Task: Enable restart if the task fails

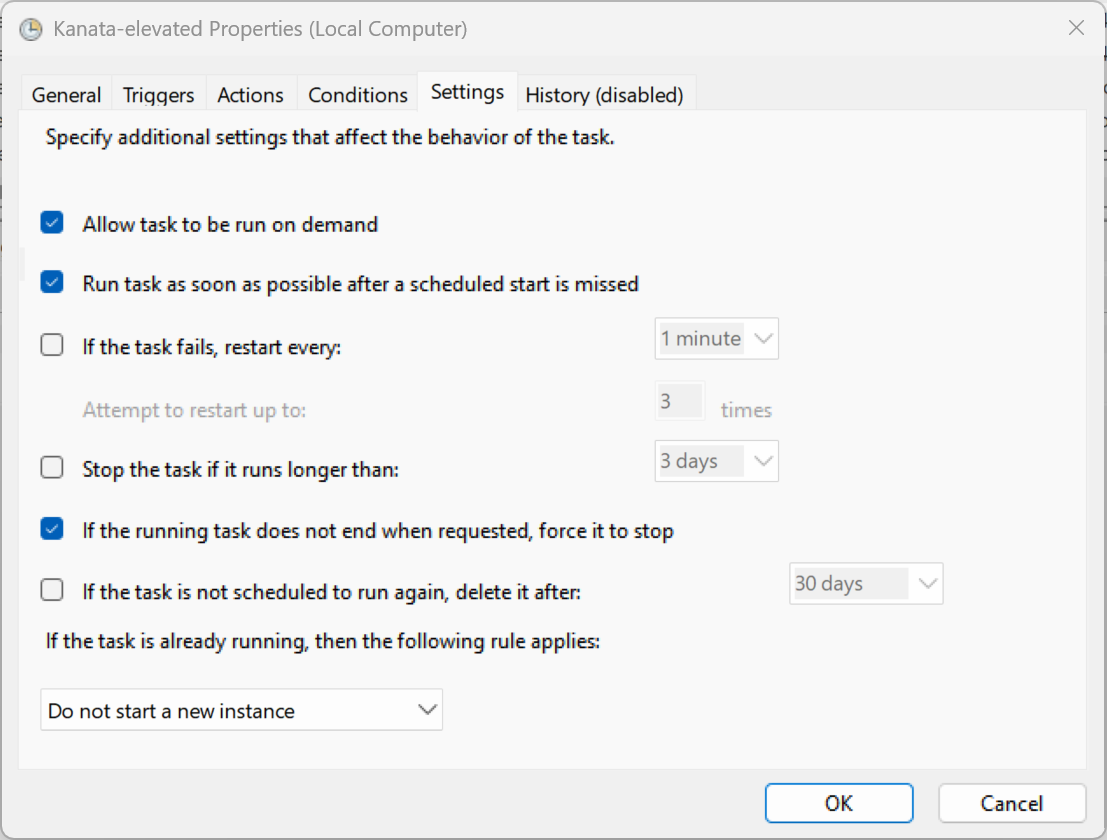Action: coord(52,346)
